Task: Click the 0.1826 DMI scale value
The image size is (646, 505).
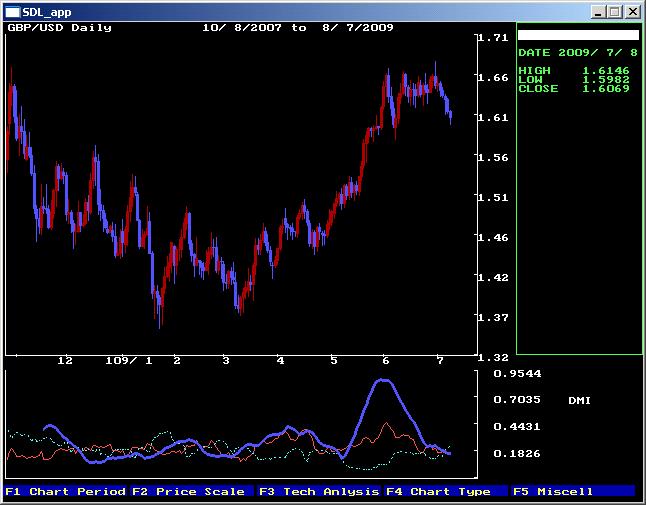Action: tap(517, 454)
